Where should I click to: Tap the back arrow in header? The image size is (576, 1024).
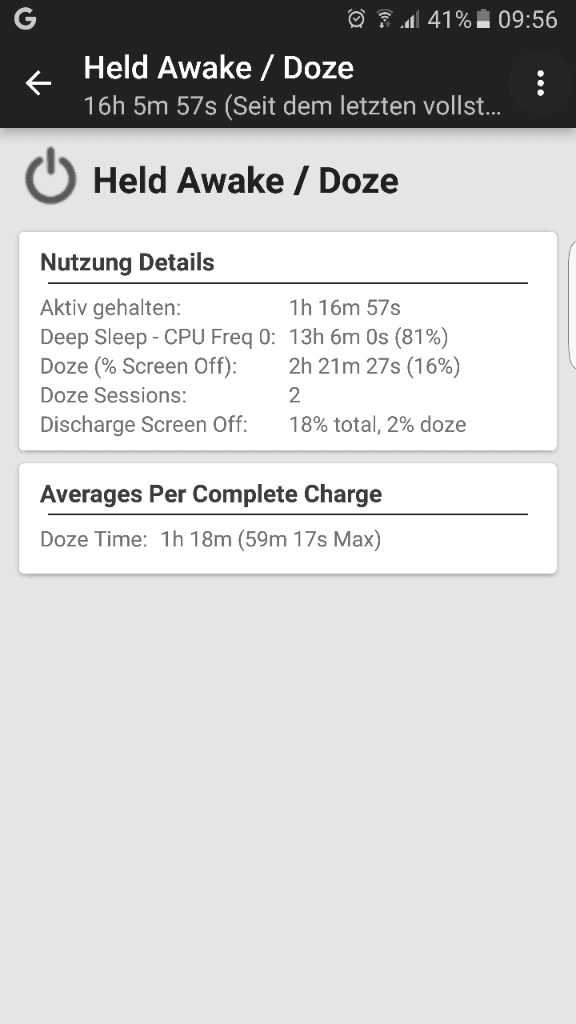pos(39,83)
